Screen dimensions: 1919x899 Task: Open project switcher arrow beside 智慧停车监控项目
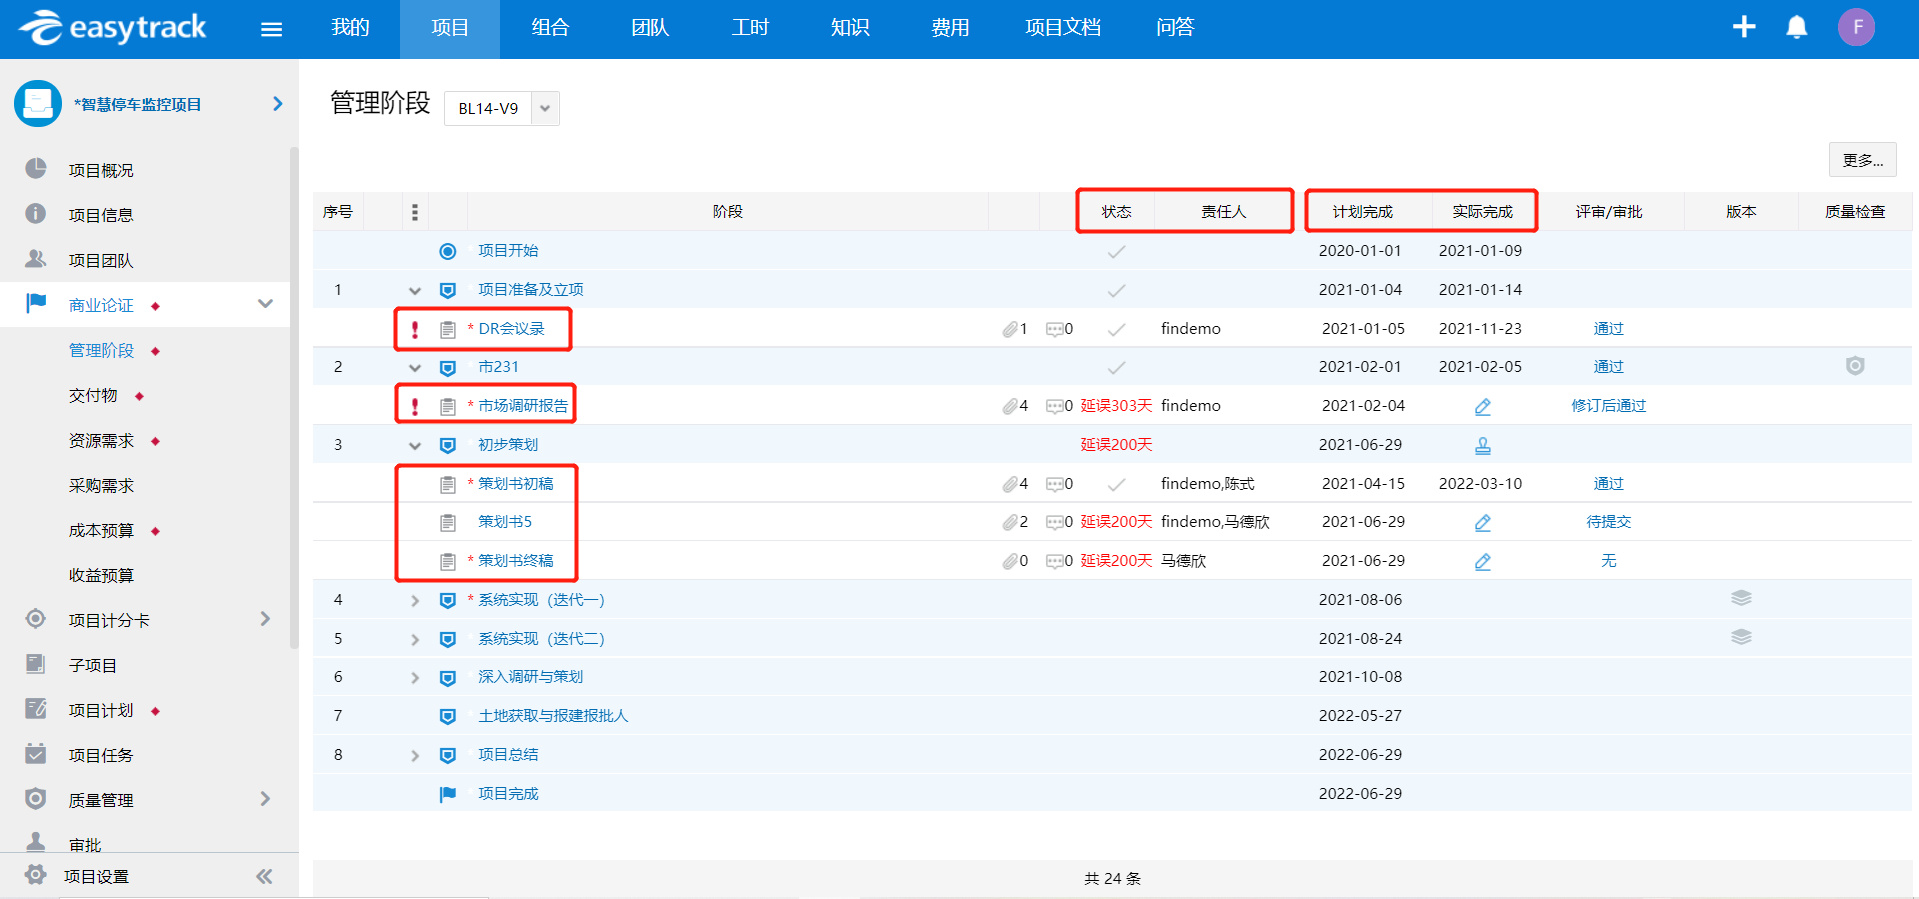click(x=278, y=104)
